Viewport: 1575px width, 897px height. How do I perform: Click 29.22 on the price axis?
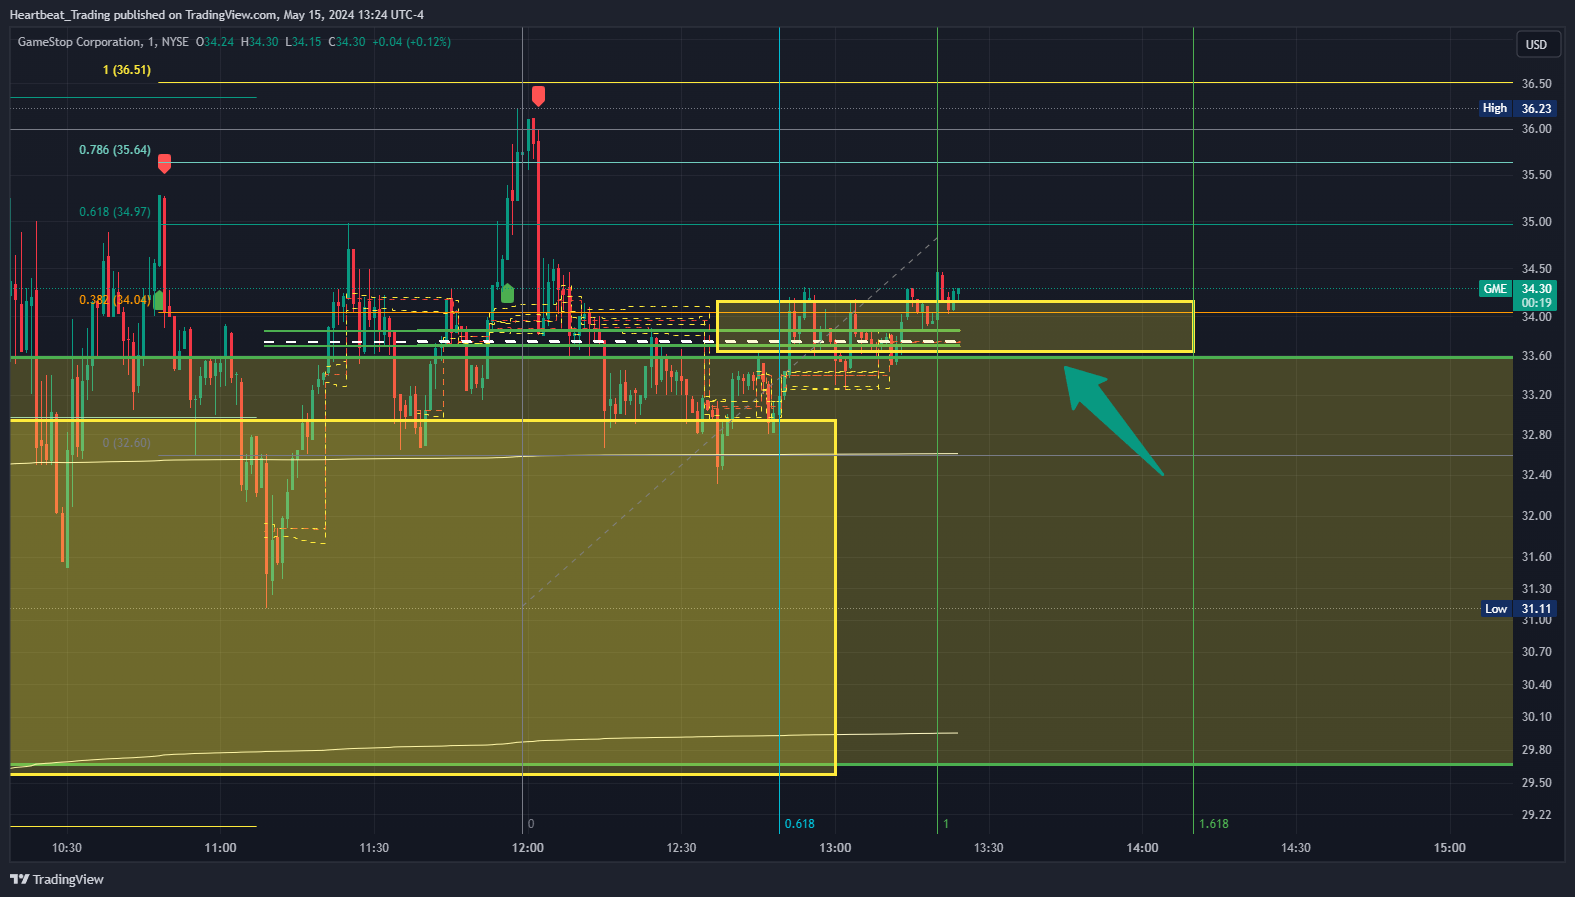tap(1536, 815)
